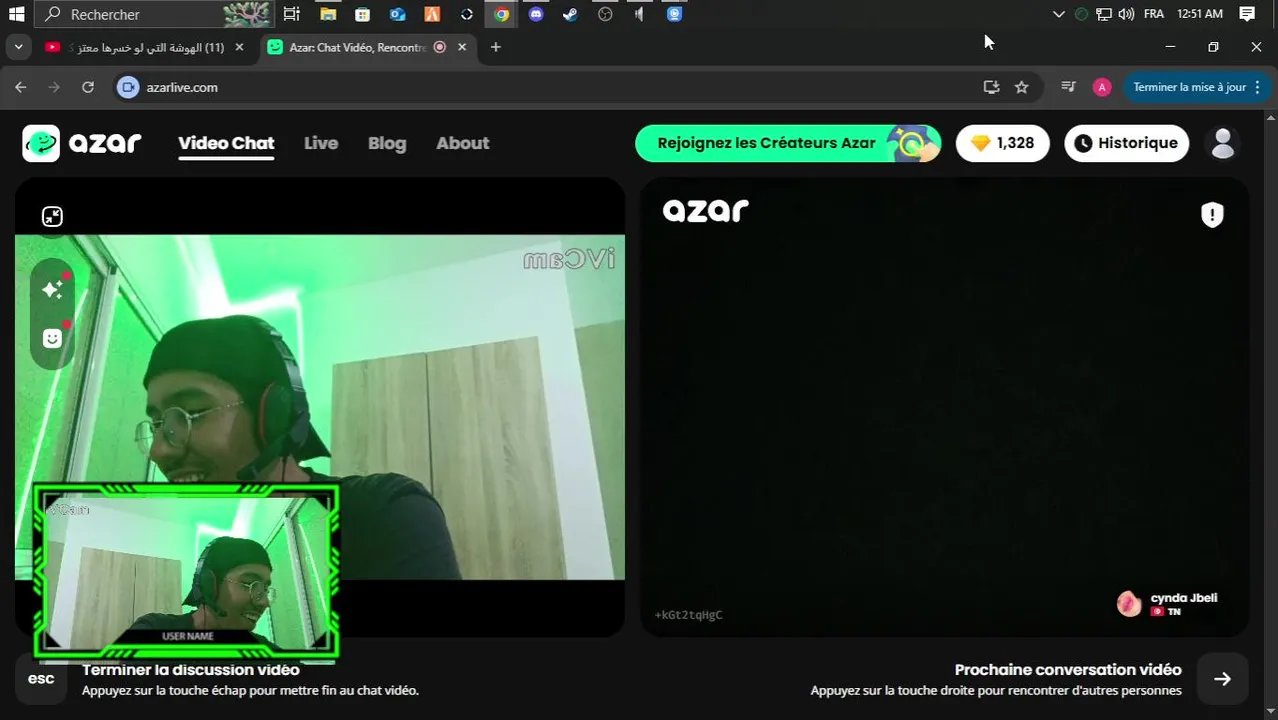Click the network icon in system tray
This screenshot has height=720, width=1278.
pos(1104,14)
